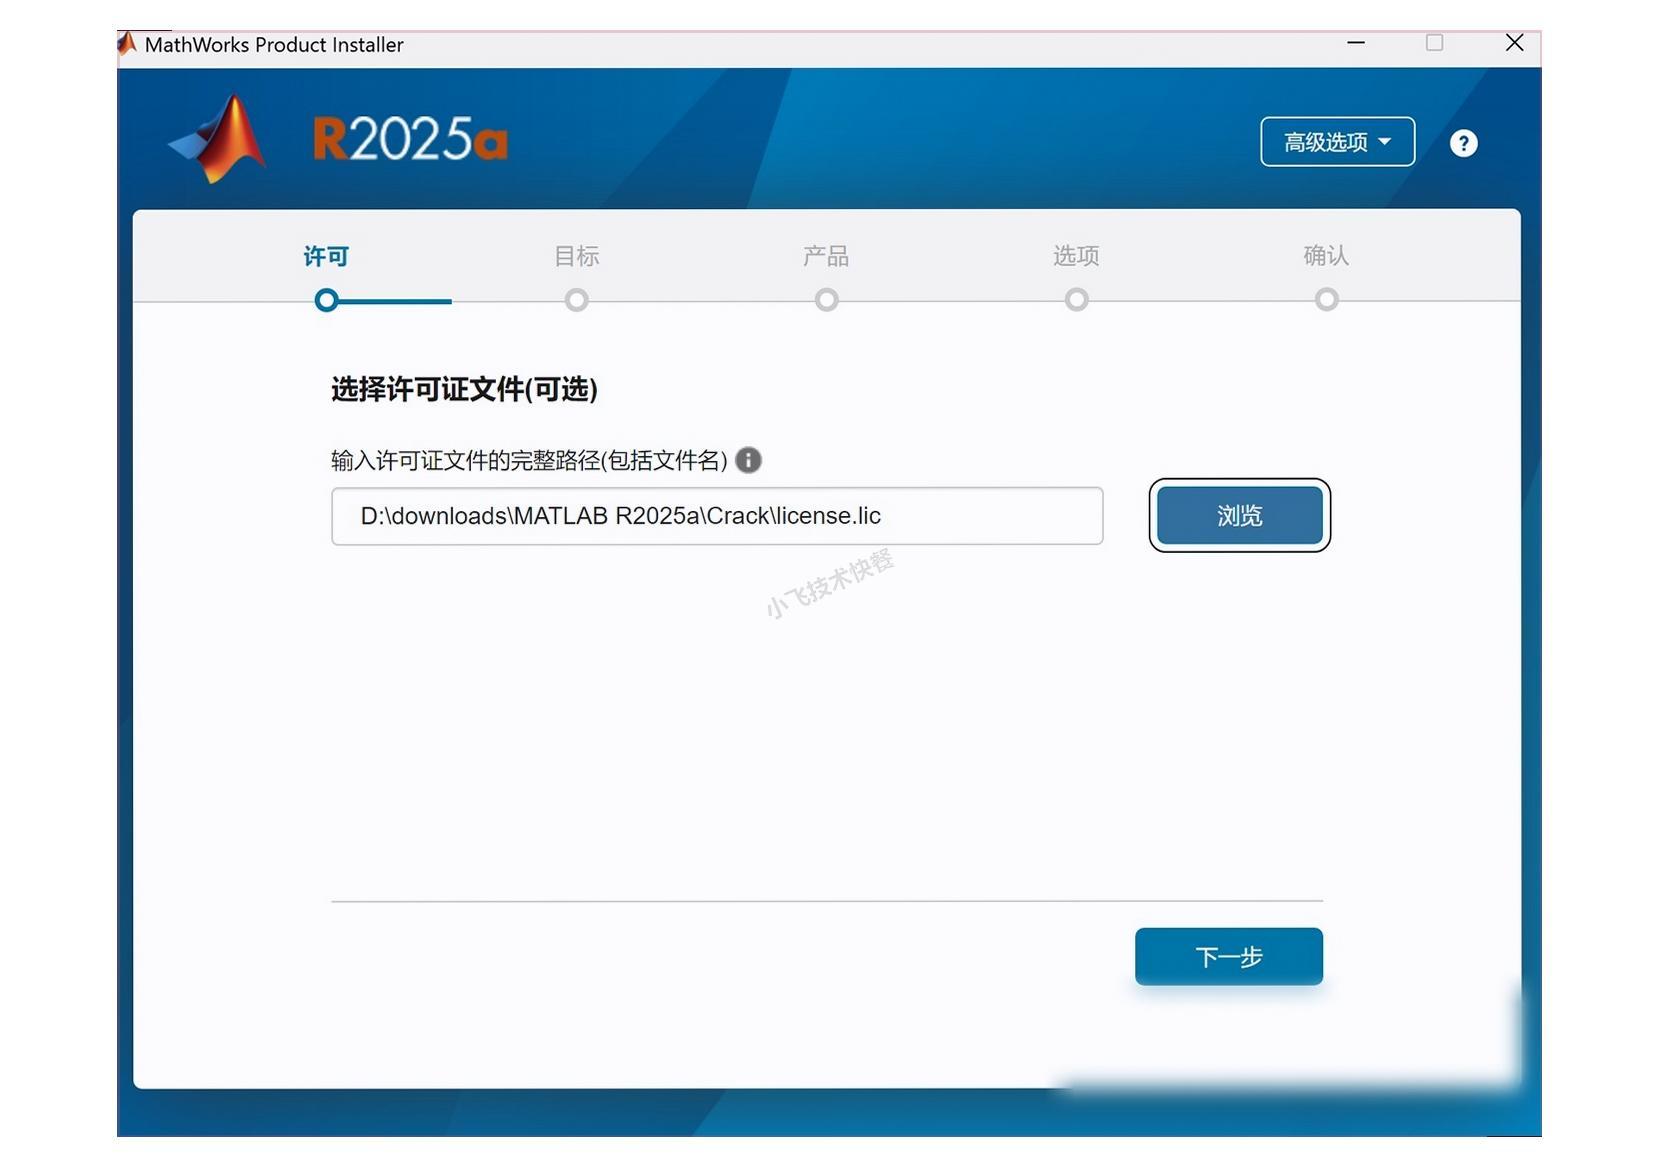Image resolution: width=1659 pixels, height=1167 pixels.
Task: Minimize the installer window
Action: (x=1356, y=43)
